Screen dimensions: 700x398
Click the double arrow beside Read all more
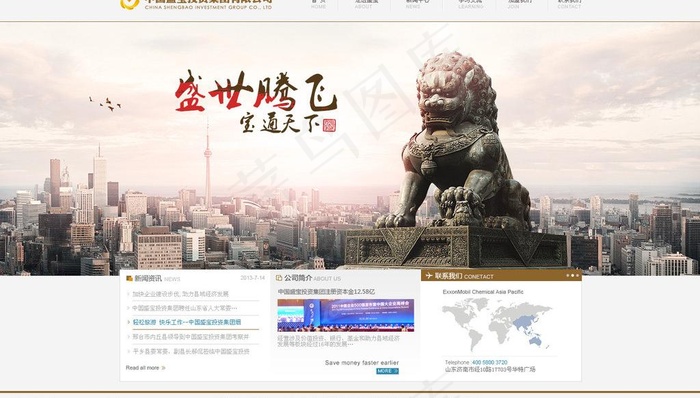(163, 368)
